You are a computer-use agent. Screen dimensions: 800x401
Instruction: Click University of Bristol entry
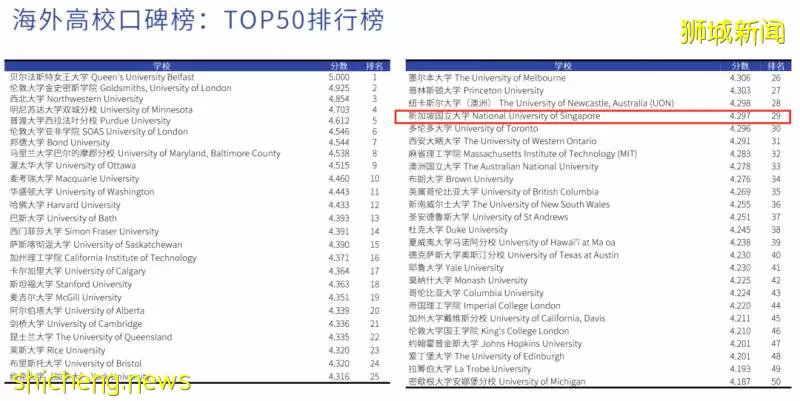click(76, 364)
